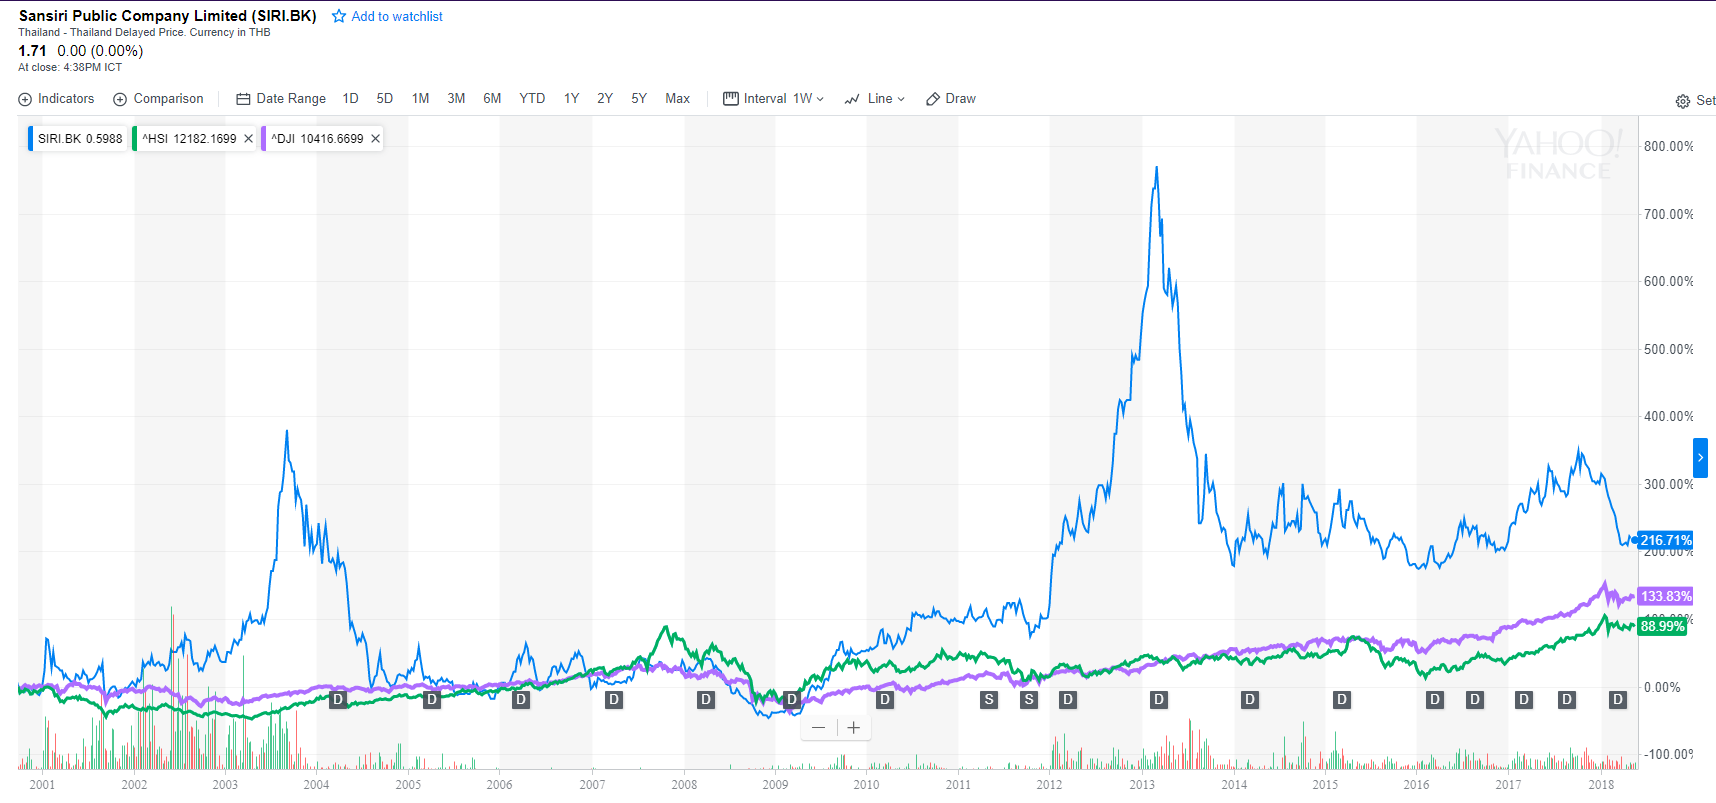Click the blue arrow tab on right edge

(x=1700, y=458)
